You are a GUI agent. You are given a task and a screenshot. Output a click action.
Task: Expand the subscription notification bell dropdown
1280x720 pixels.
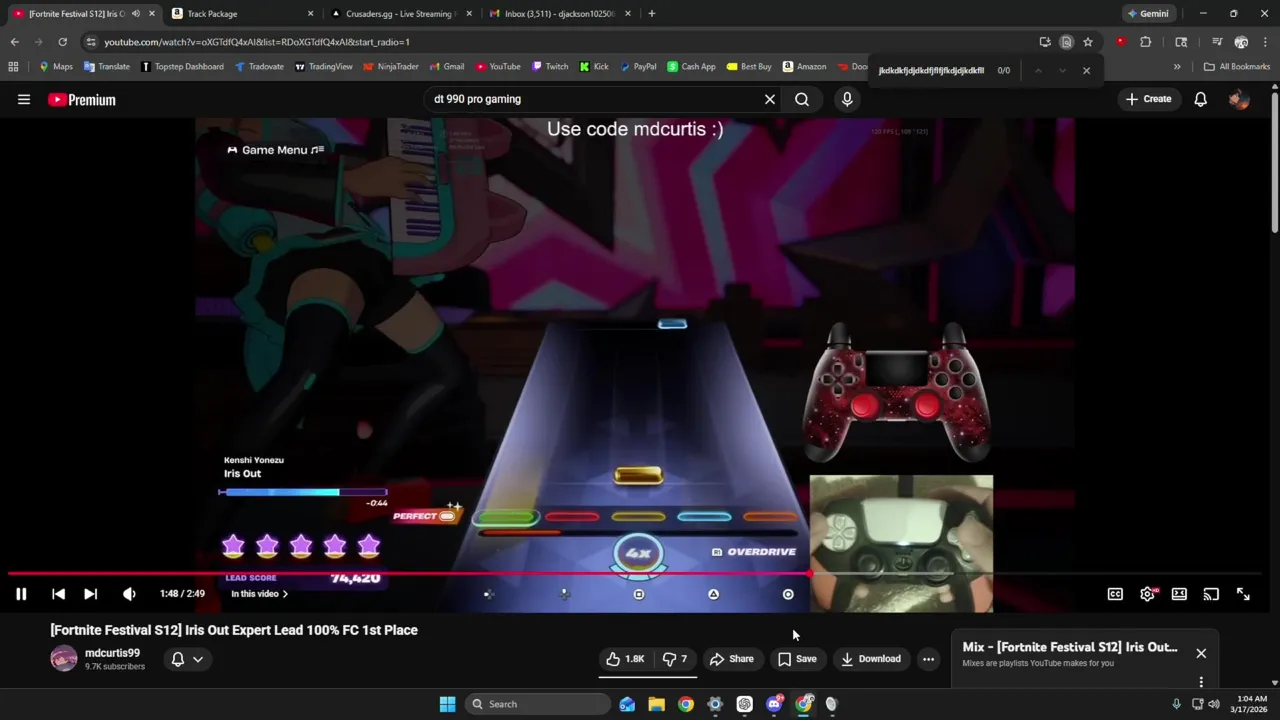click(187, 659)
